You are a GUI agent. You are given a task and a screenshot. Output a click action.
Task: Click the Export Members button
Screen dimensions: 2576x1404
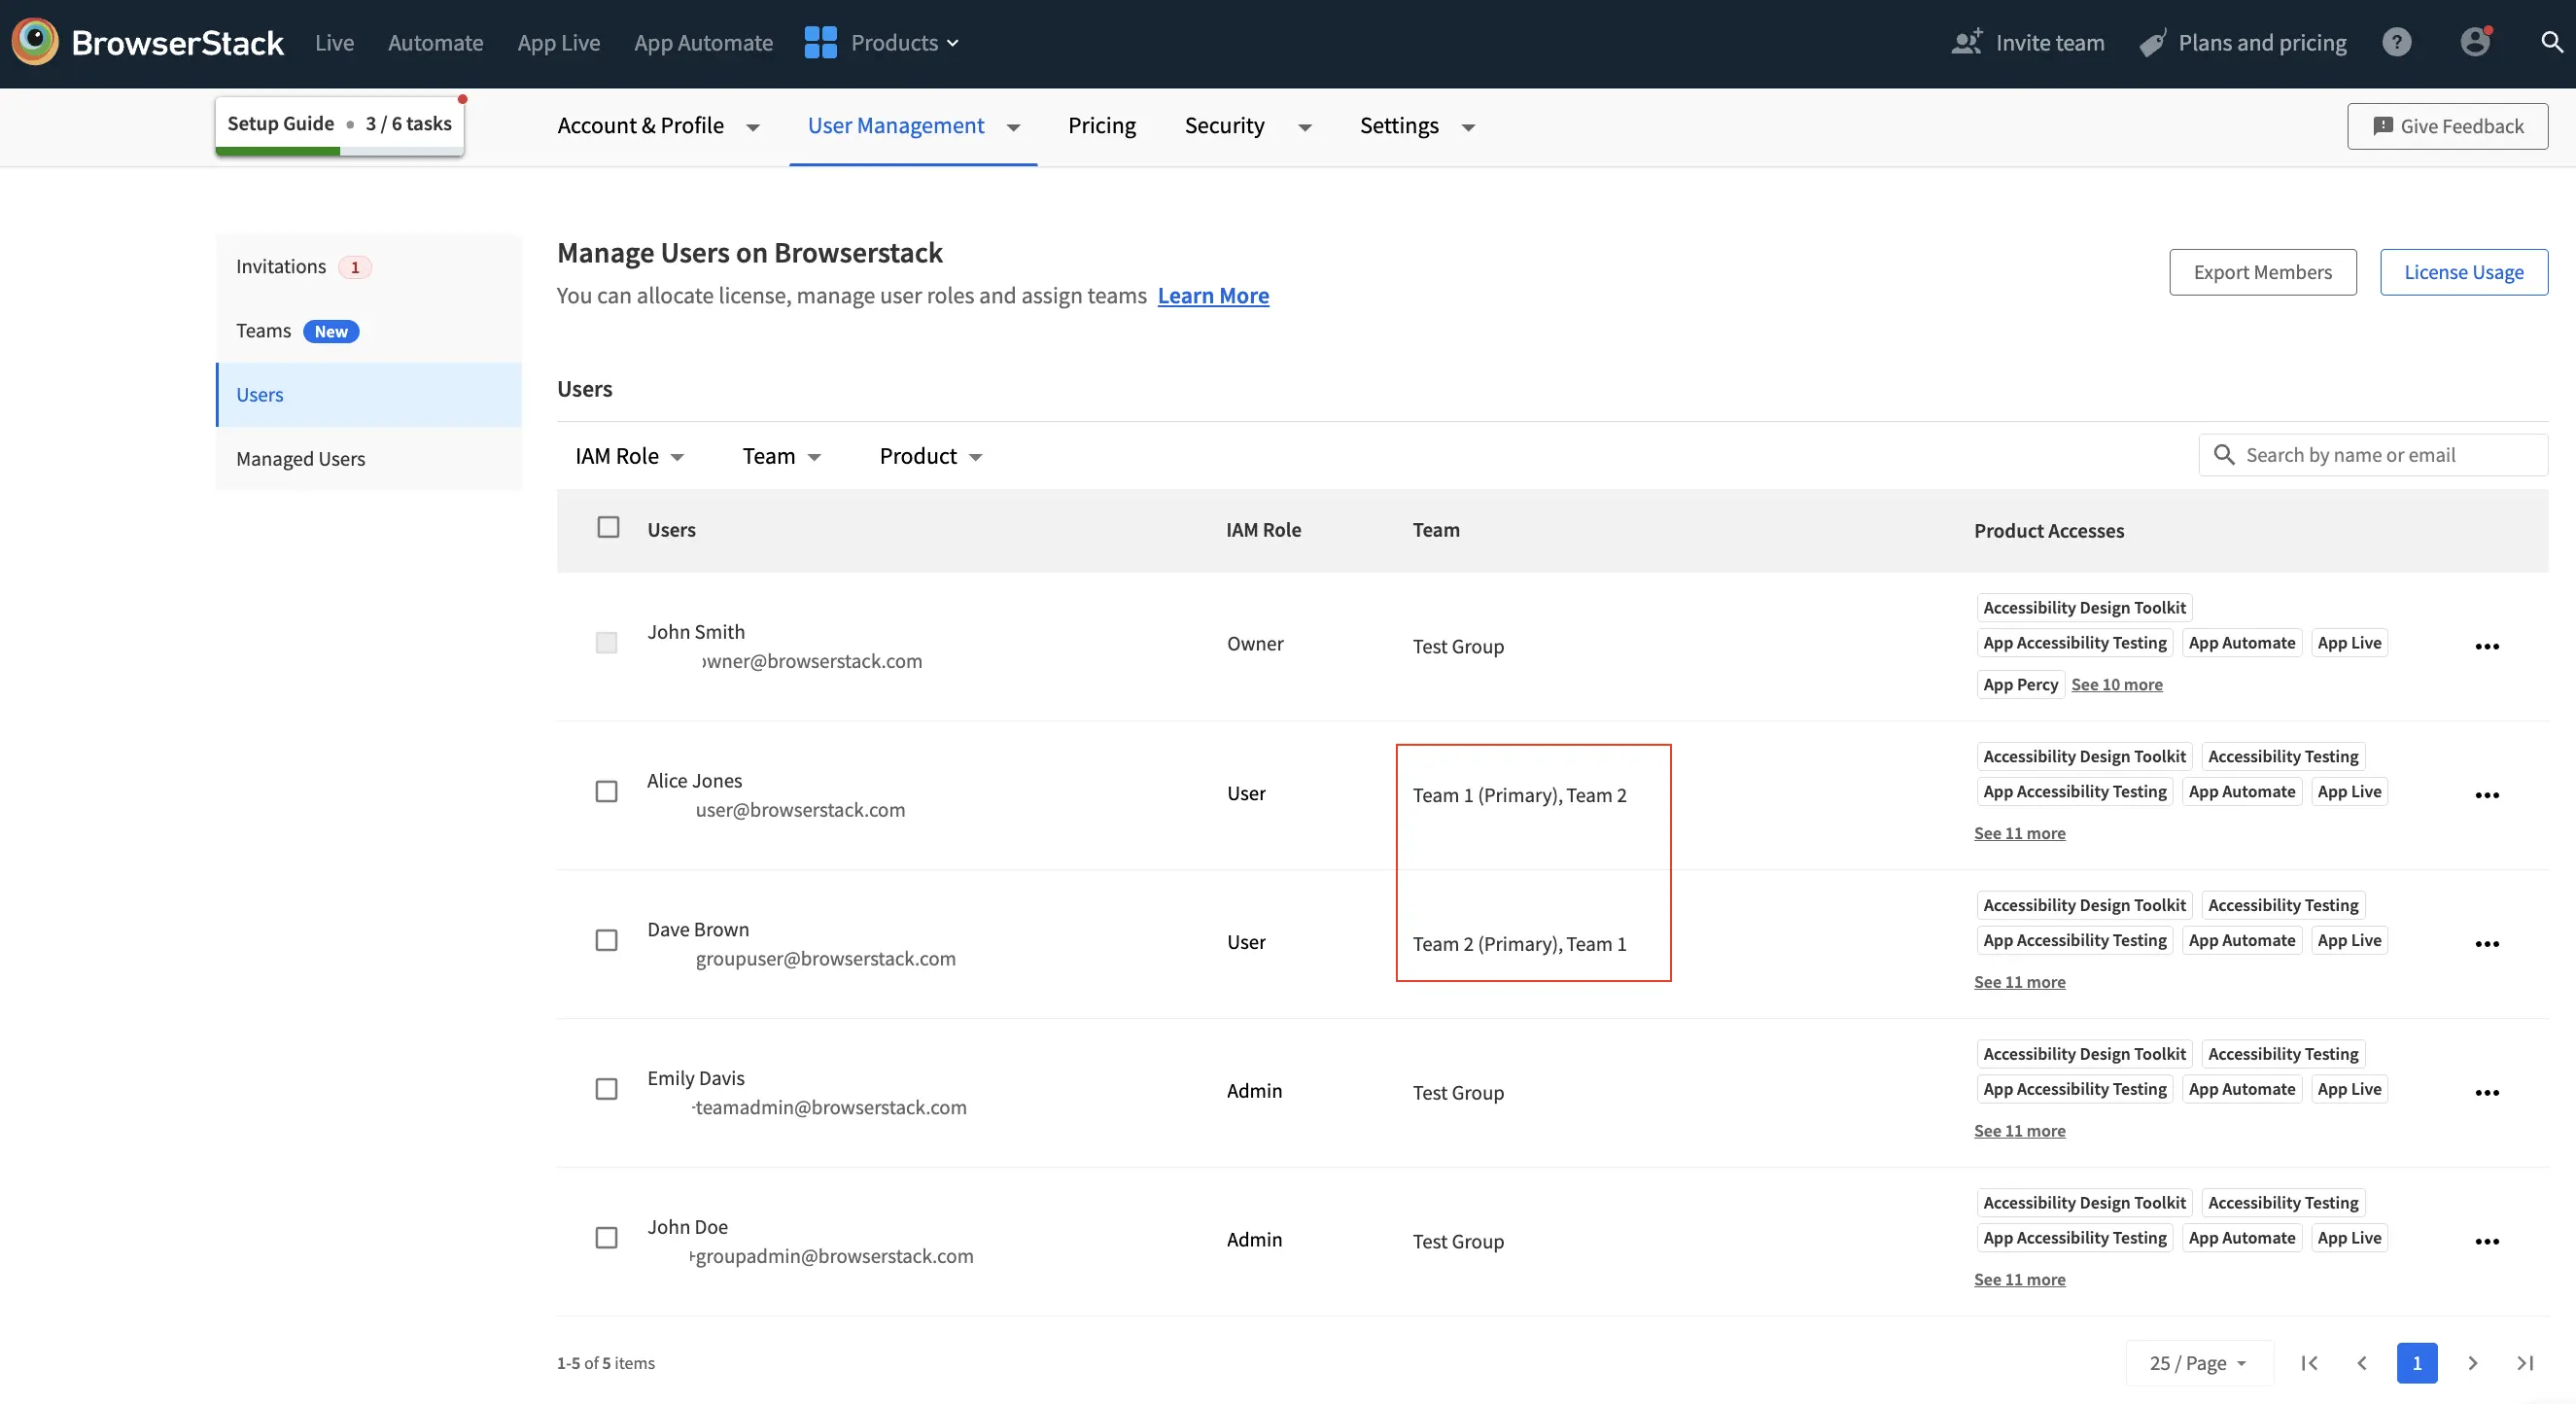click(2262, 272)
